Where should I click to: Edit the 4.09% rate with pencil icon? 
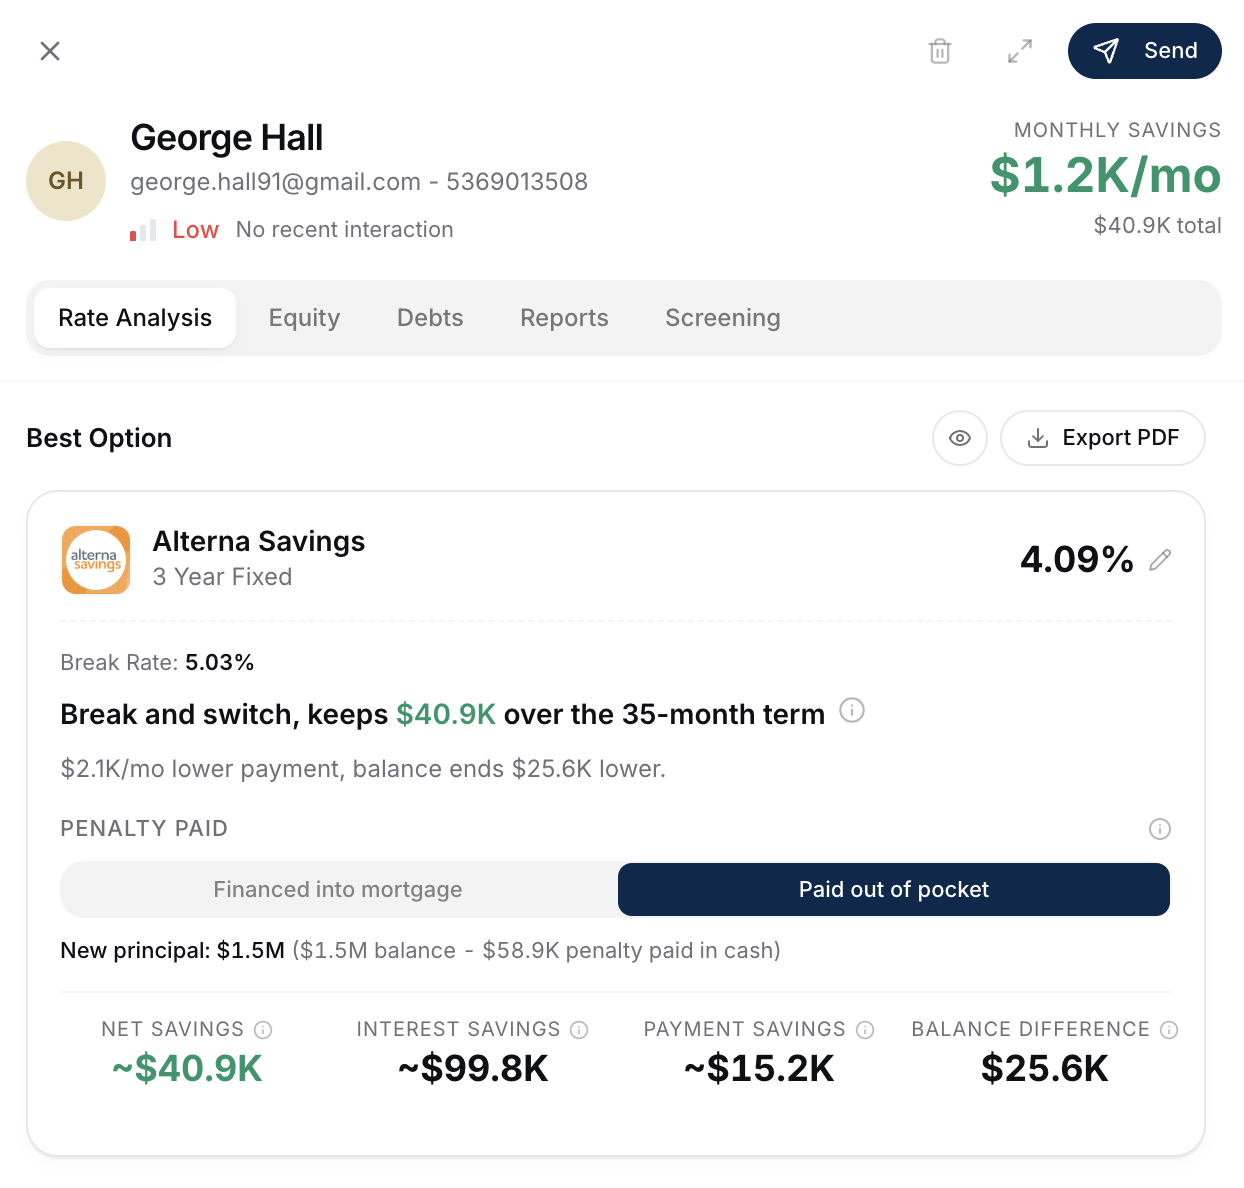coord(1160,560)
